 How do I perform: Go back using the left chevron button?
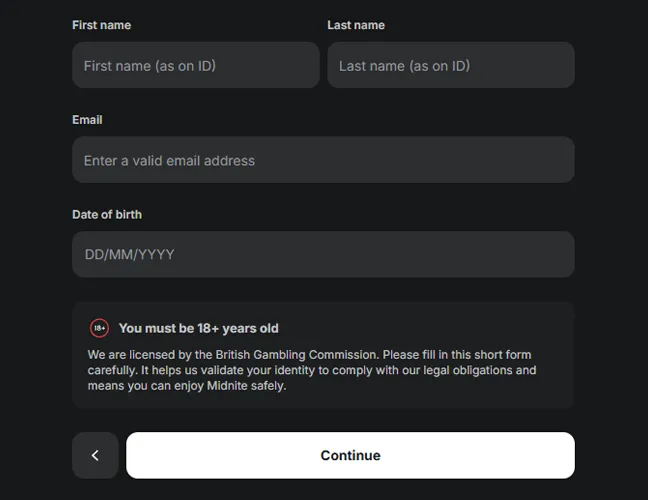pyautogui.click(x=95, y=455)
